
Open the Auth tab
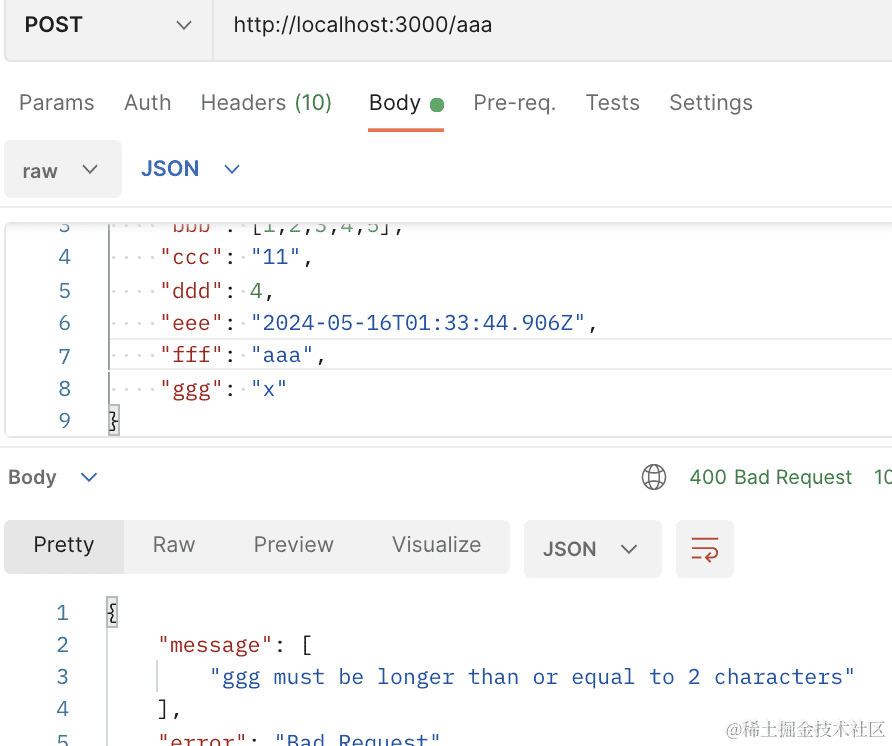coord(148,103)
